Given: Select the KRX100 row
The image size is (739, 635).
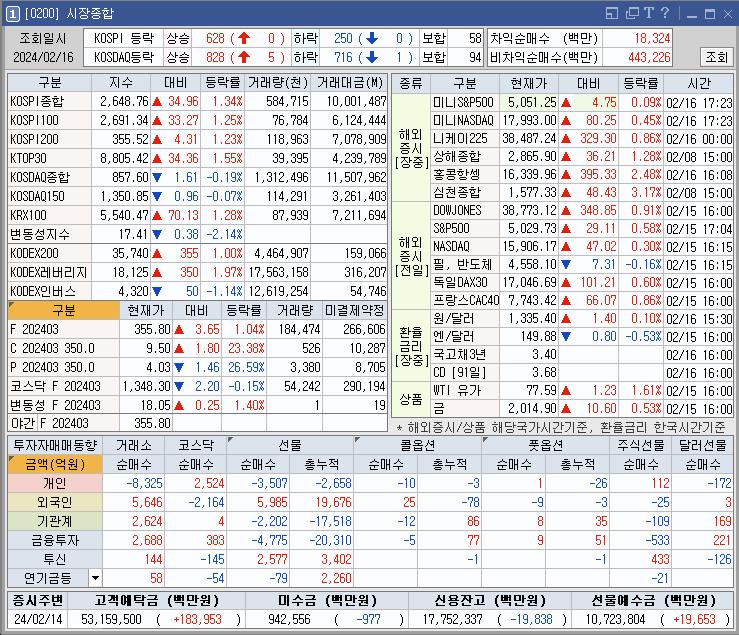Looking at the screenshot, I should click(x=197, y=215).
